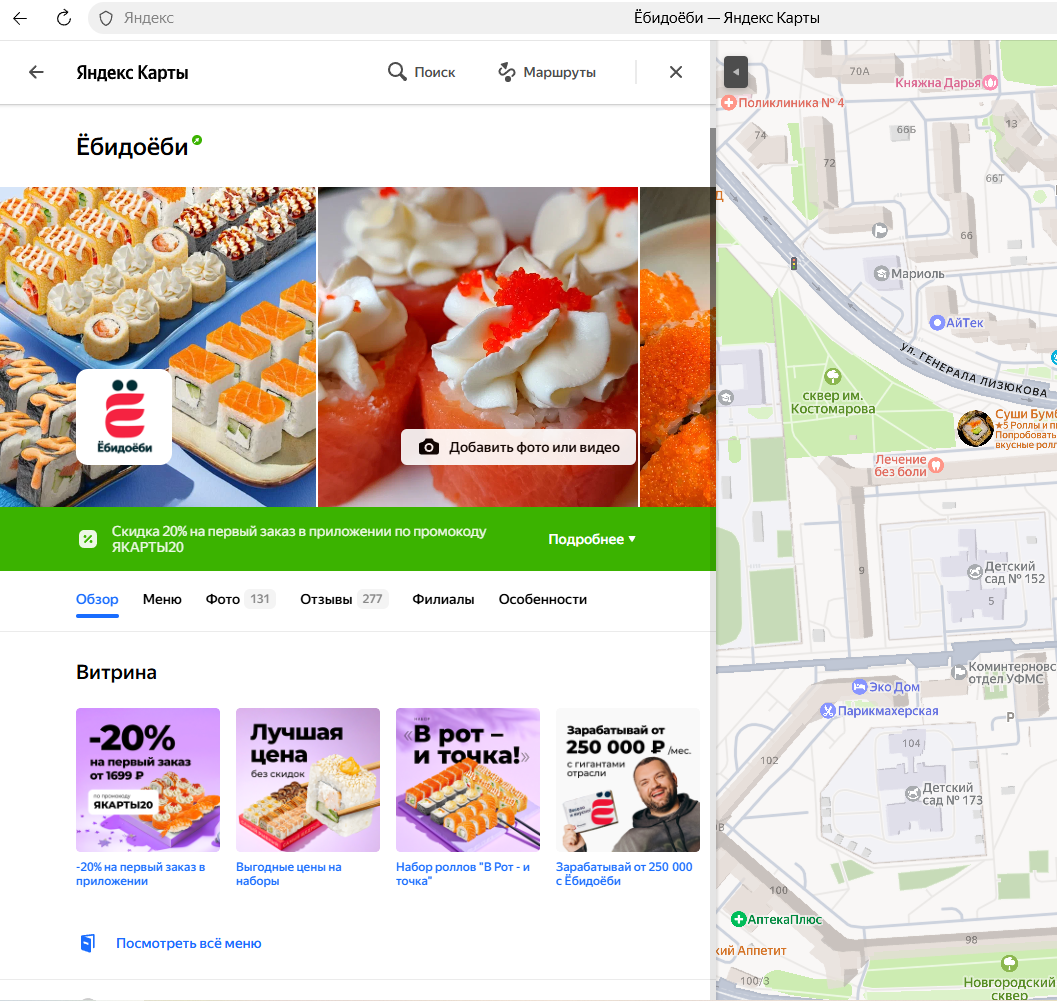Click Посмотреть всё меню link
1057x1001 pixels.
click(x=188, y=943)
